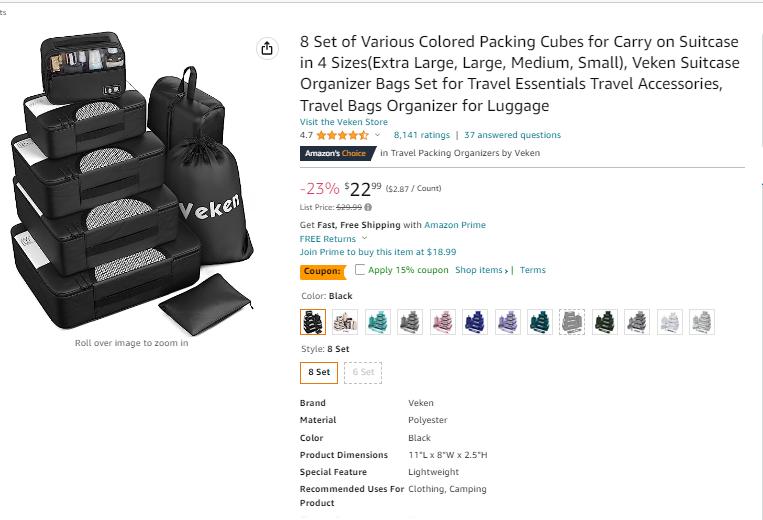Select the black color swatch
Image resolution: width=763 pixels, height=520 pixels.
312,322
